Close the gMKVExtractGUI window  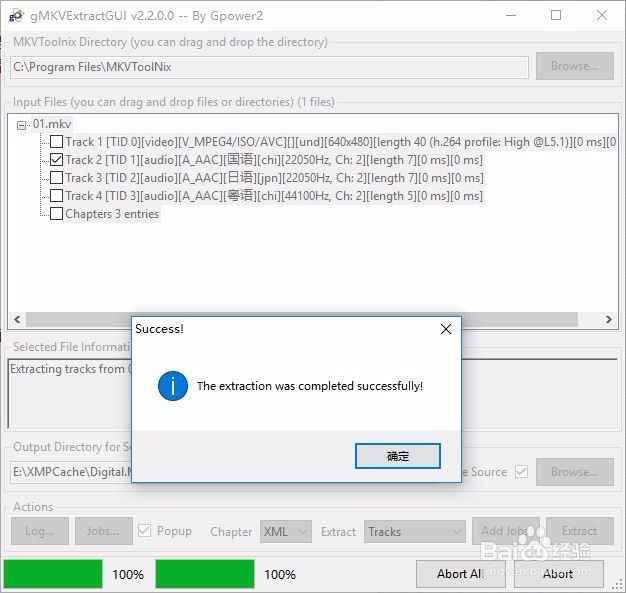coord(602,16)
